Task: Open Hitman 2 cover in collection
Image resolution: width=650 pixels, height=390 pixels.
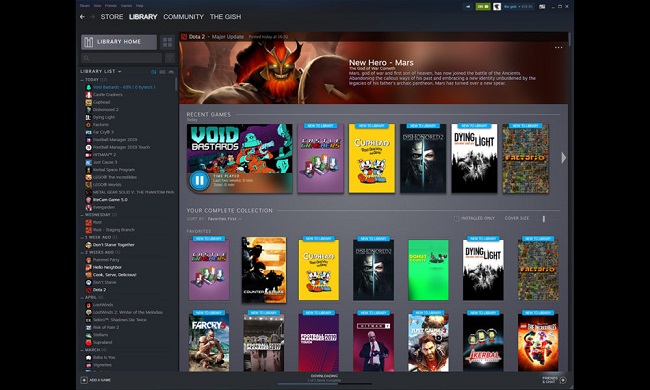Action: click(x=374, y=343)
